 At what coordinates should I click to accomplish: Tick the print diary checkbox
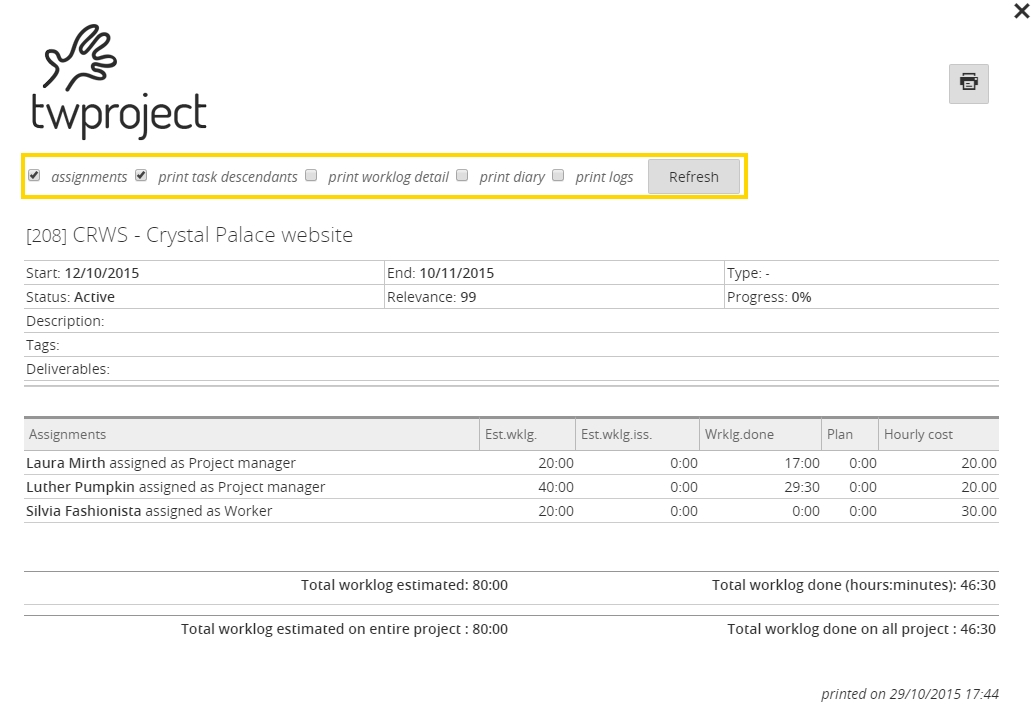click(x=462, y=175)
